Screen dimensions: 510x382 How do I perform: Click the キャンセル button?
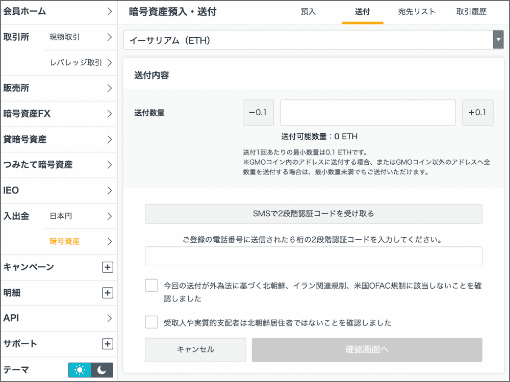195,350
